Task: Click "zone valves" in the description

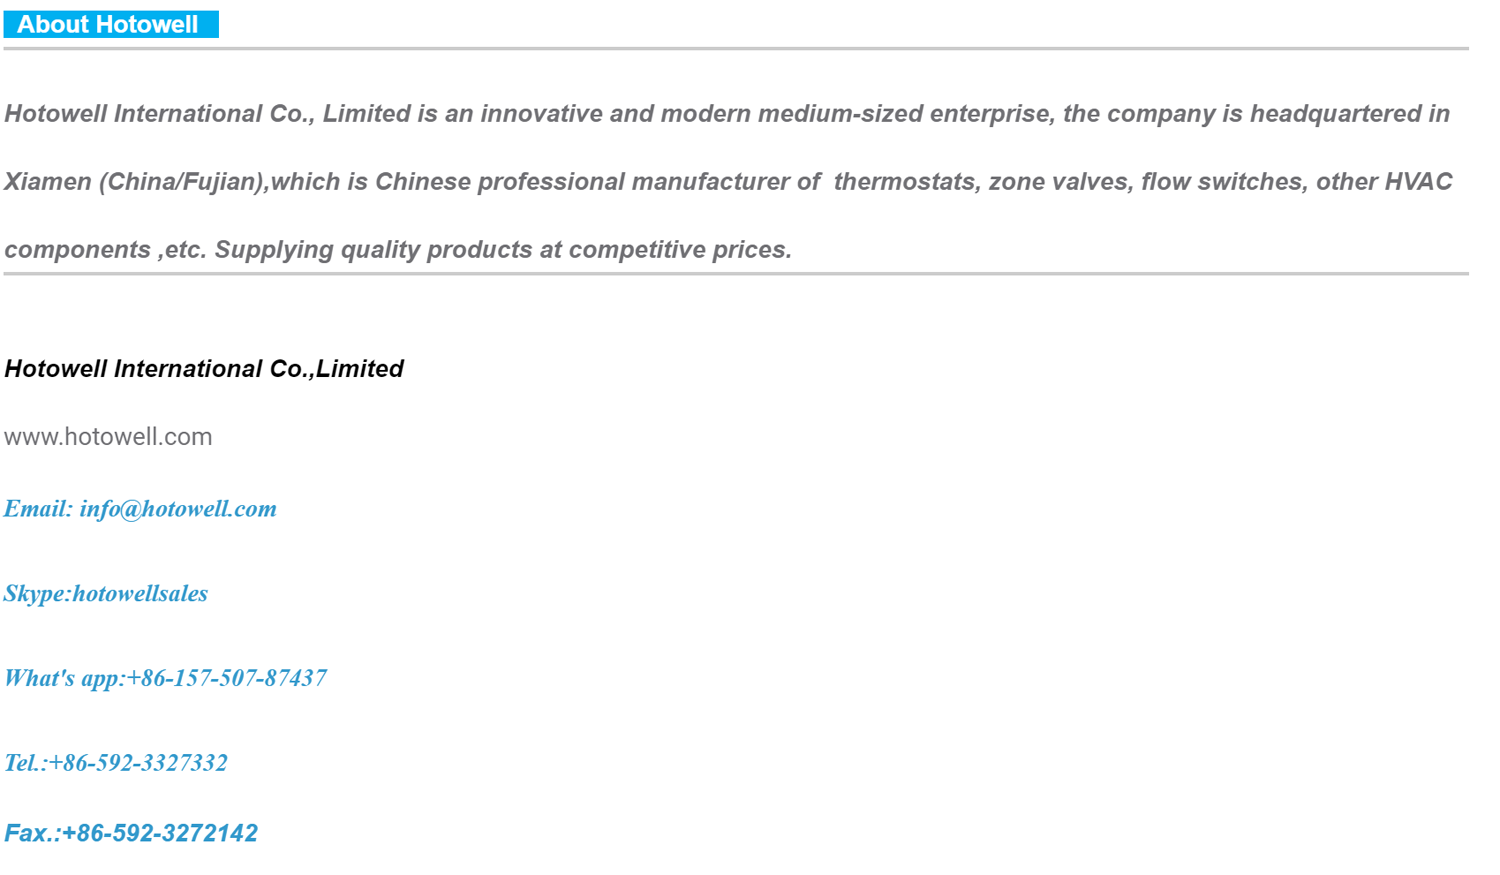Action: point(1060,182)
